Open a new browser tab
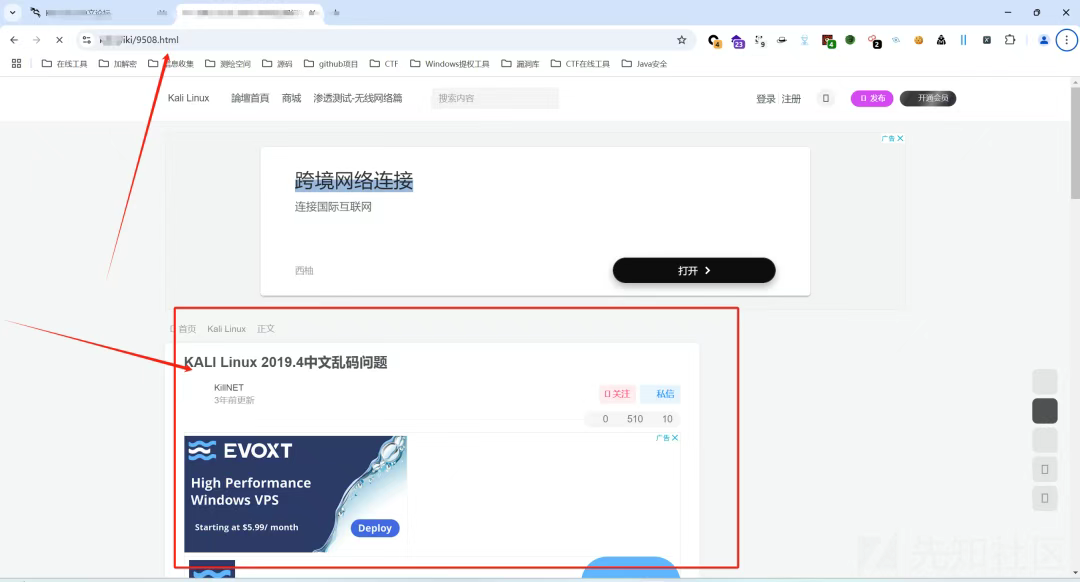The height and width of the screenshot is (582, 1080). coord(336,12)
